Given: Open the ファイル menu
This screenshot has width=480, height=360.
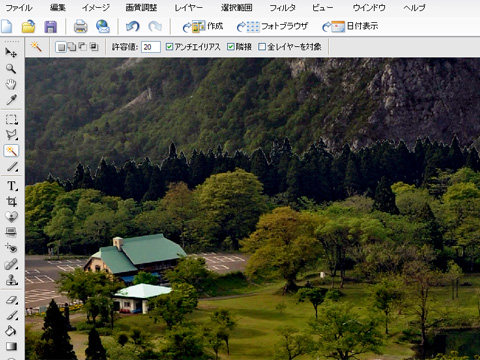Looking at the screenshot, I should (19, 8).
